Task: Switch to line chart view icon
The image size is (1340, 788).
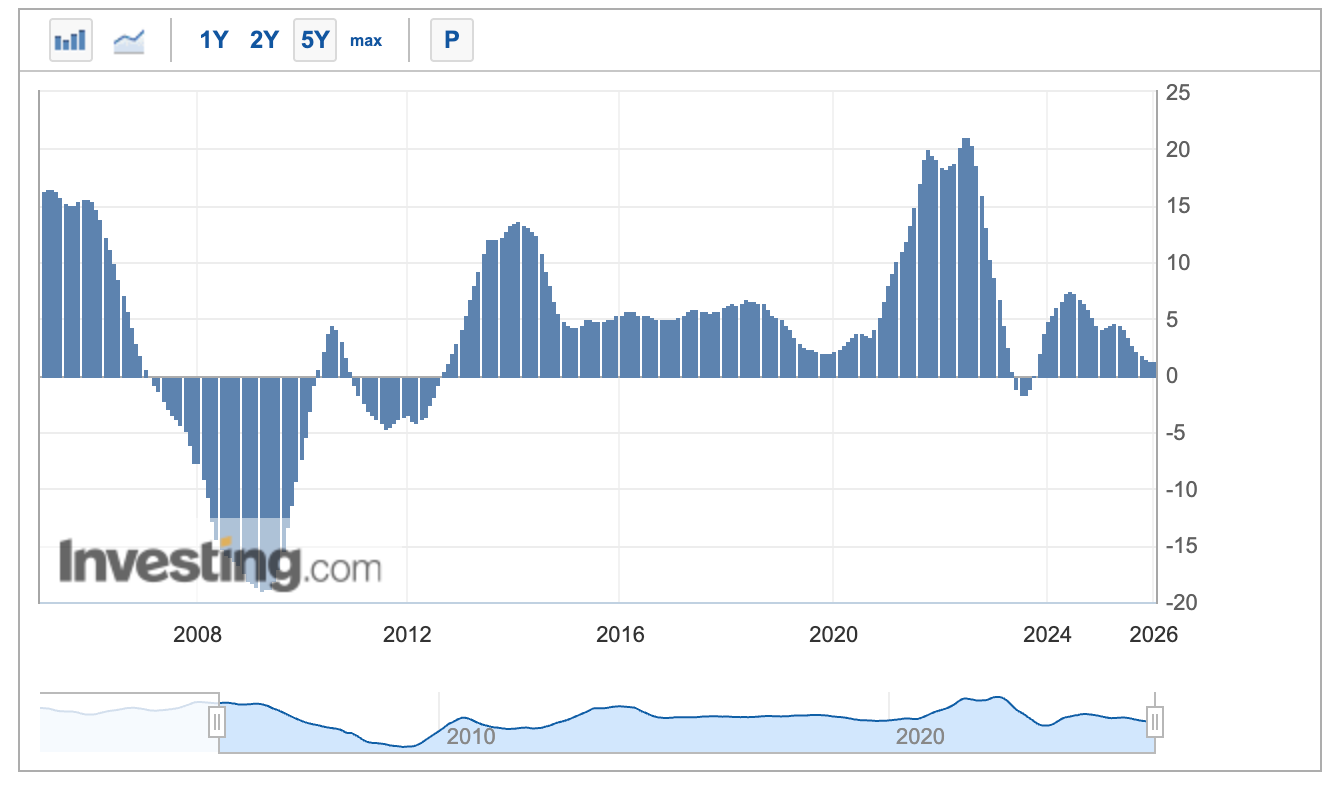Action: click(129, 41)
